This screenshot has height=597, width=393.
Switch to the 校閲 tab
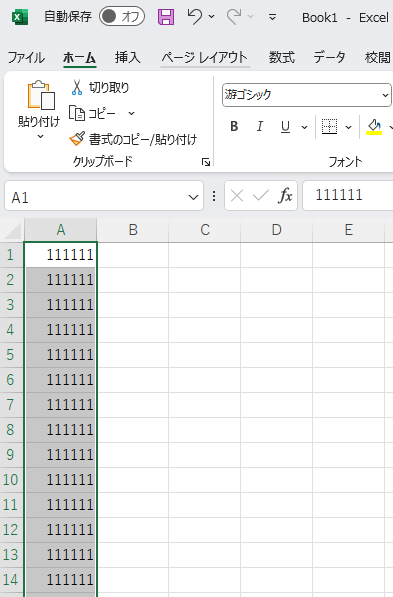click(378, 57)
